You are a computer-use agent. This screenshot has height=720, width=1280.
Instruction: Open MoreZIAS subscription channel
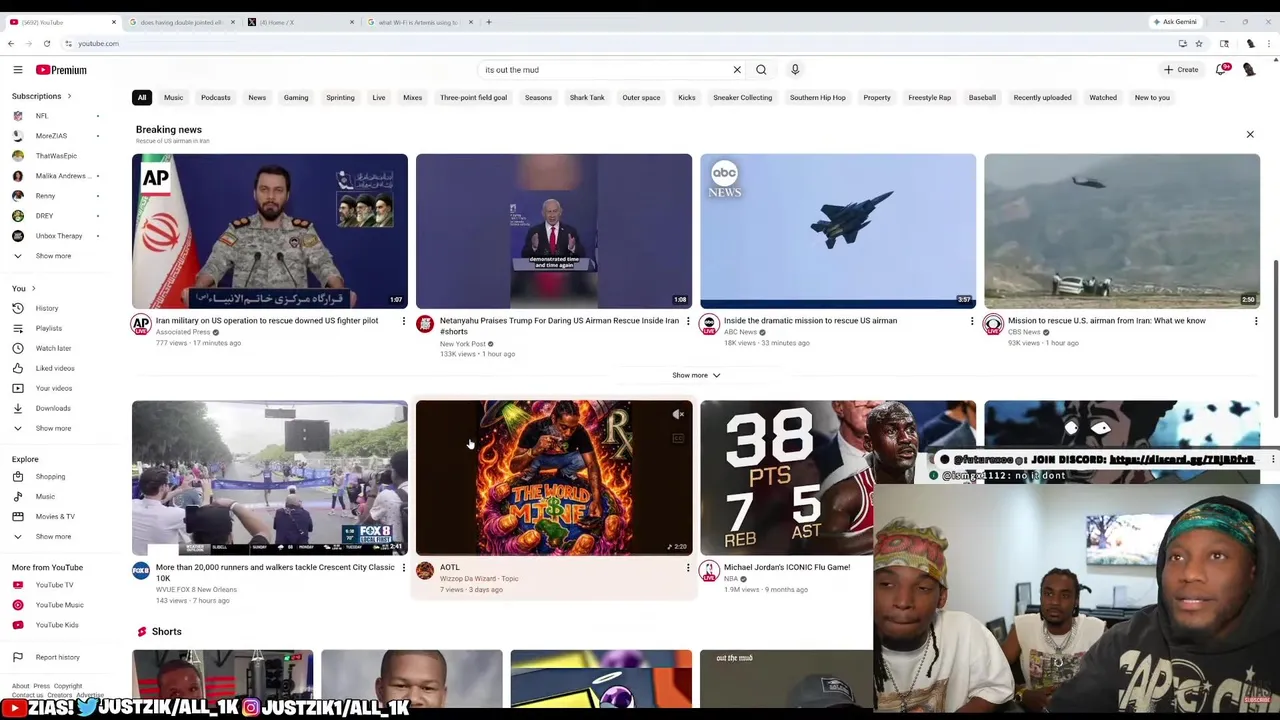point(51,136)
